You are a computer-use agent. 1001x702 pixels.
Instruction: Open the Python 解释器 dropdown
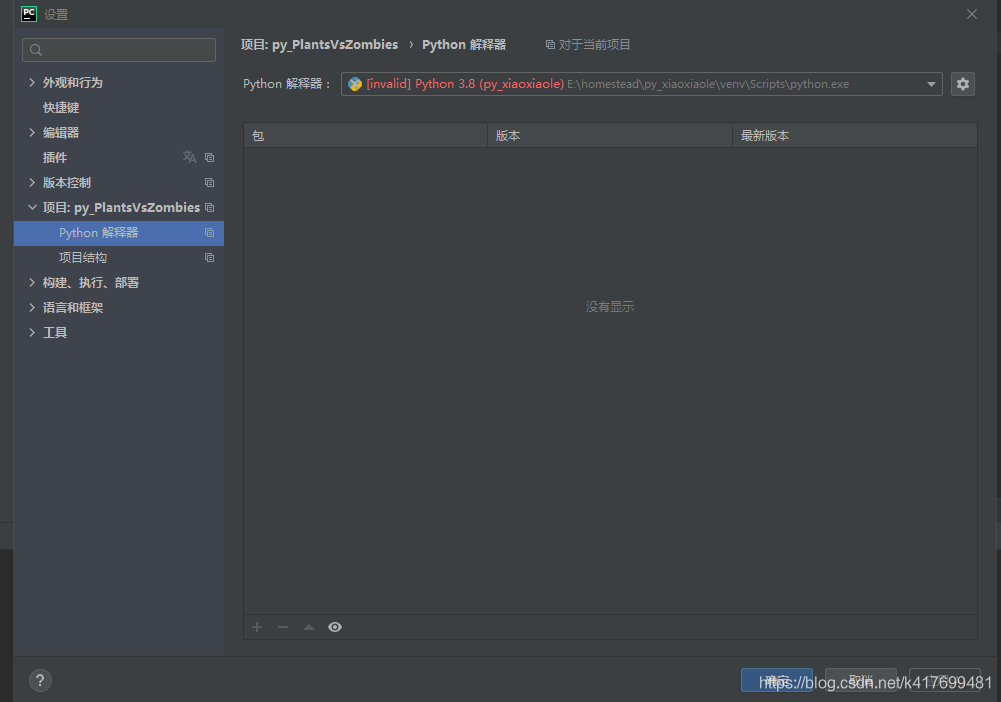640,84
